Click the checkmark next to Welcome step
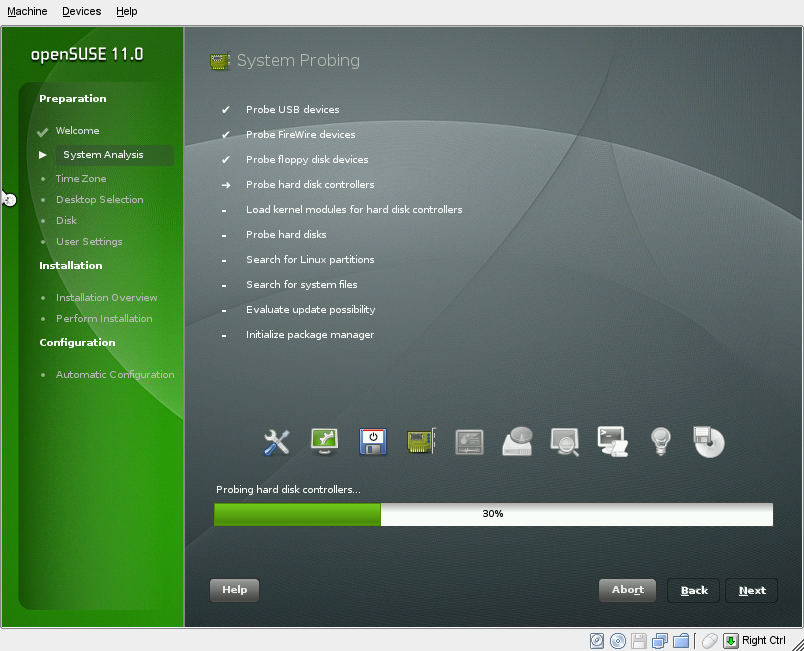The height and width of the screenshot is (651, 804). pyautogui.click(x=43, y=132)
